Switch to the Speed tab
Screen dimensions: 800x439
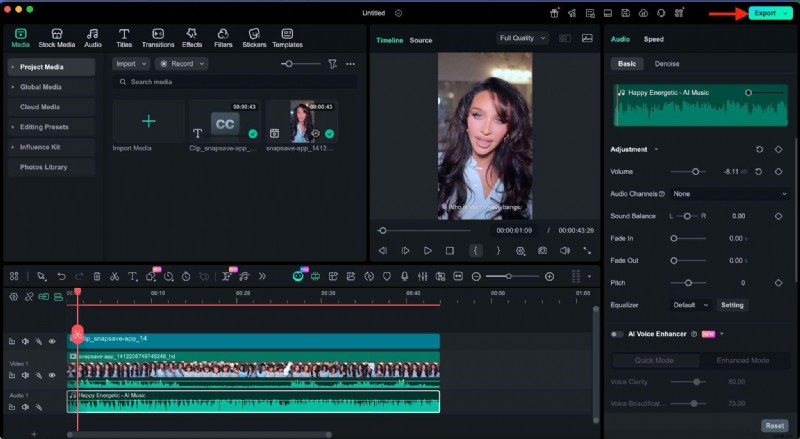click(x=654, y=39)
